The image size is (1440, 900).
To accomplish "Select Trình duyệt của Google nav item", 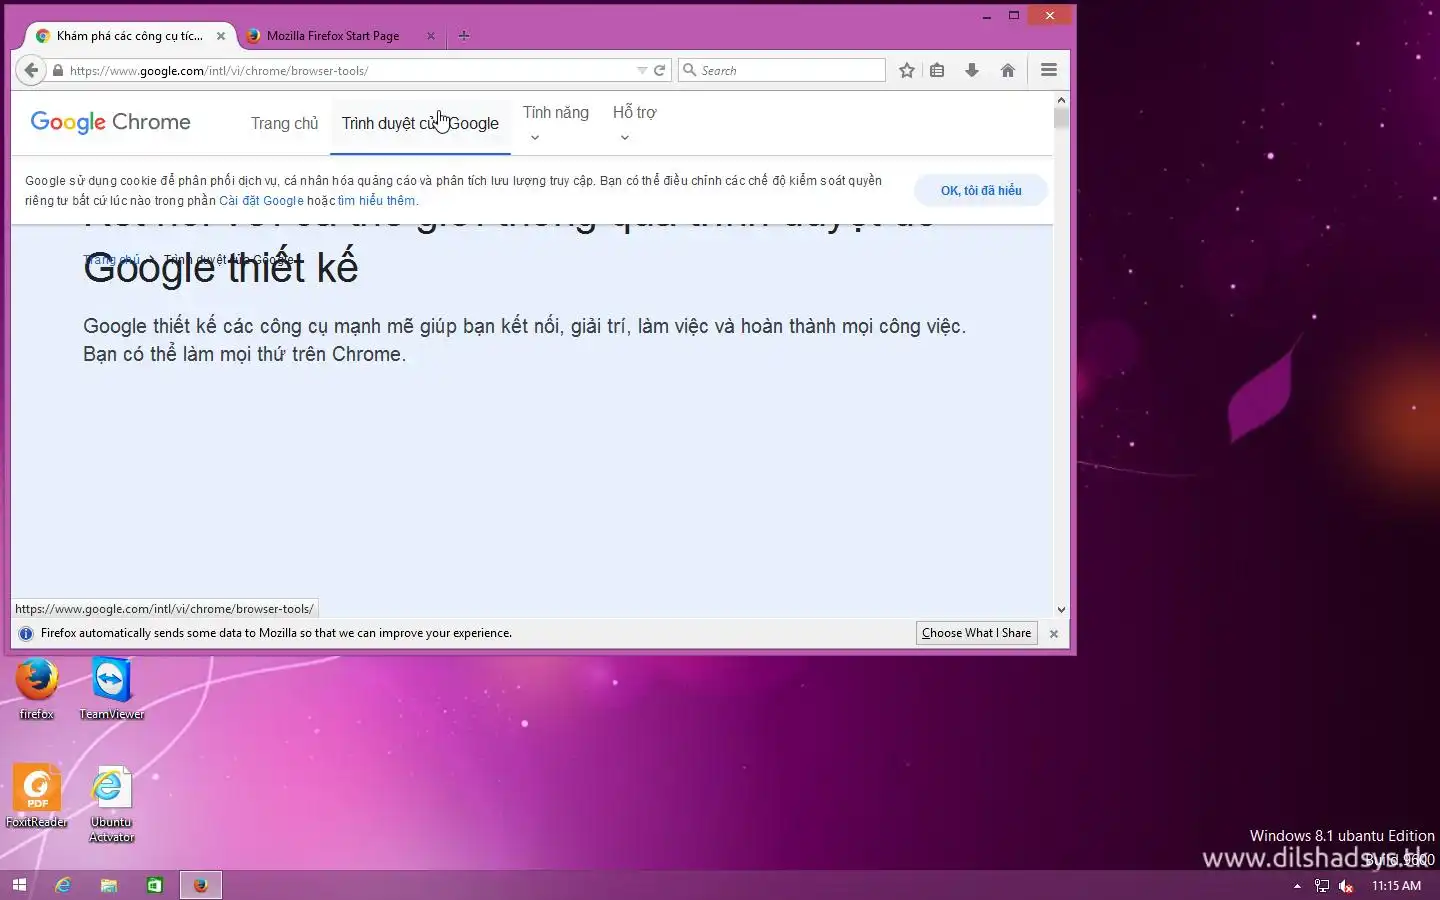I will 420,123.
